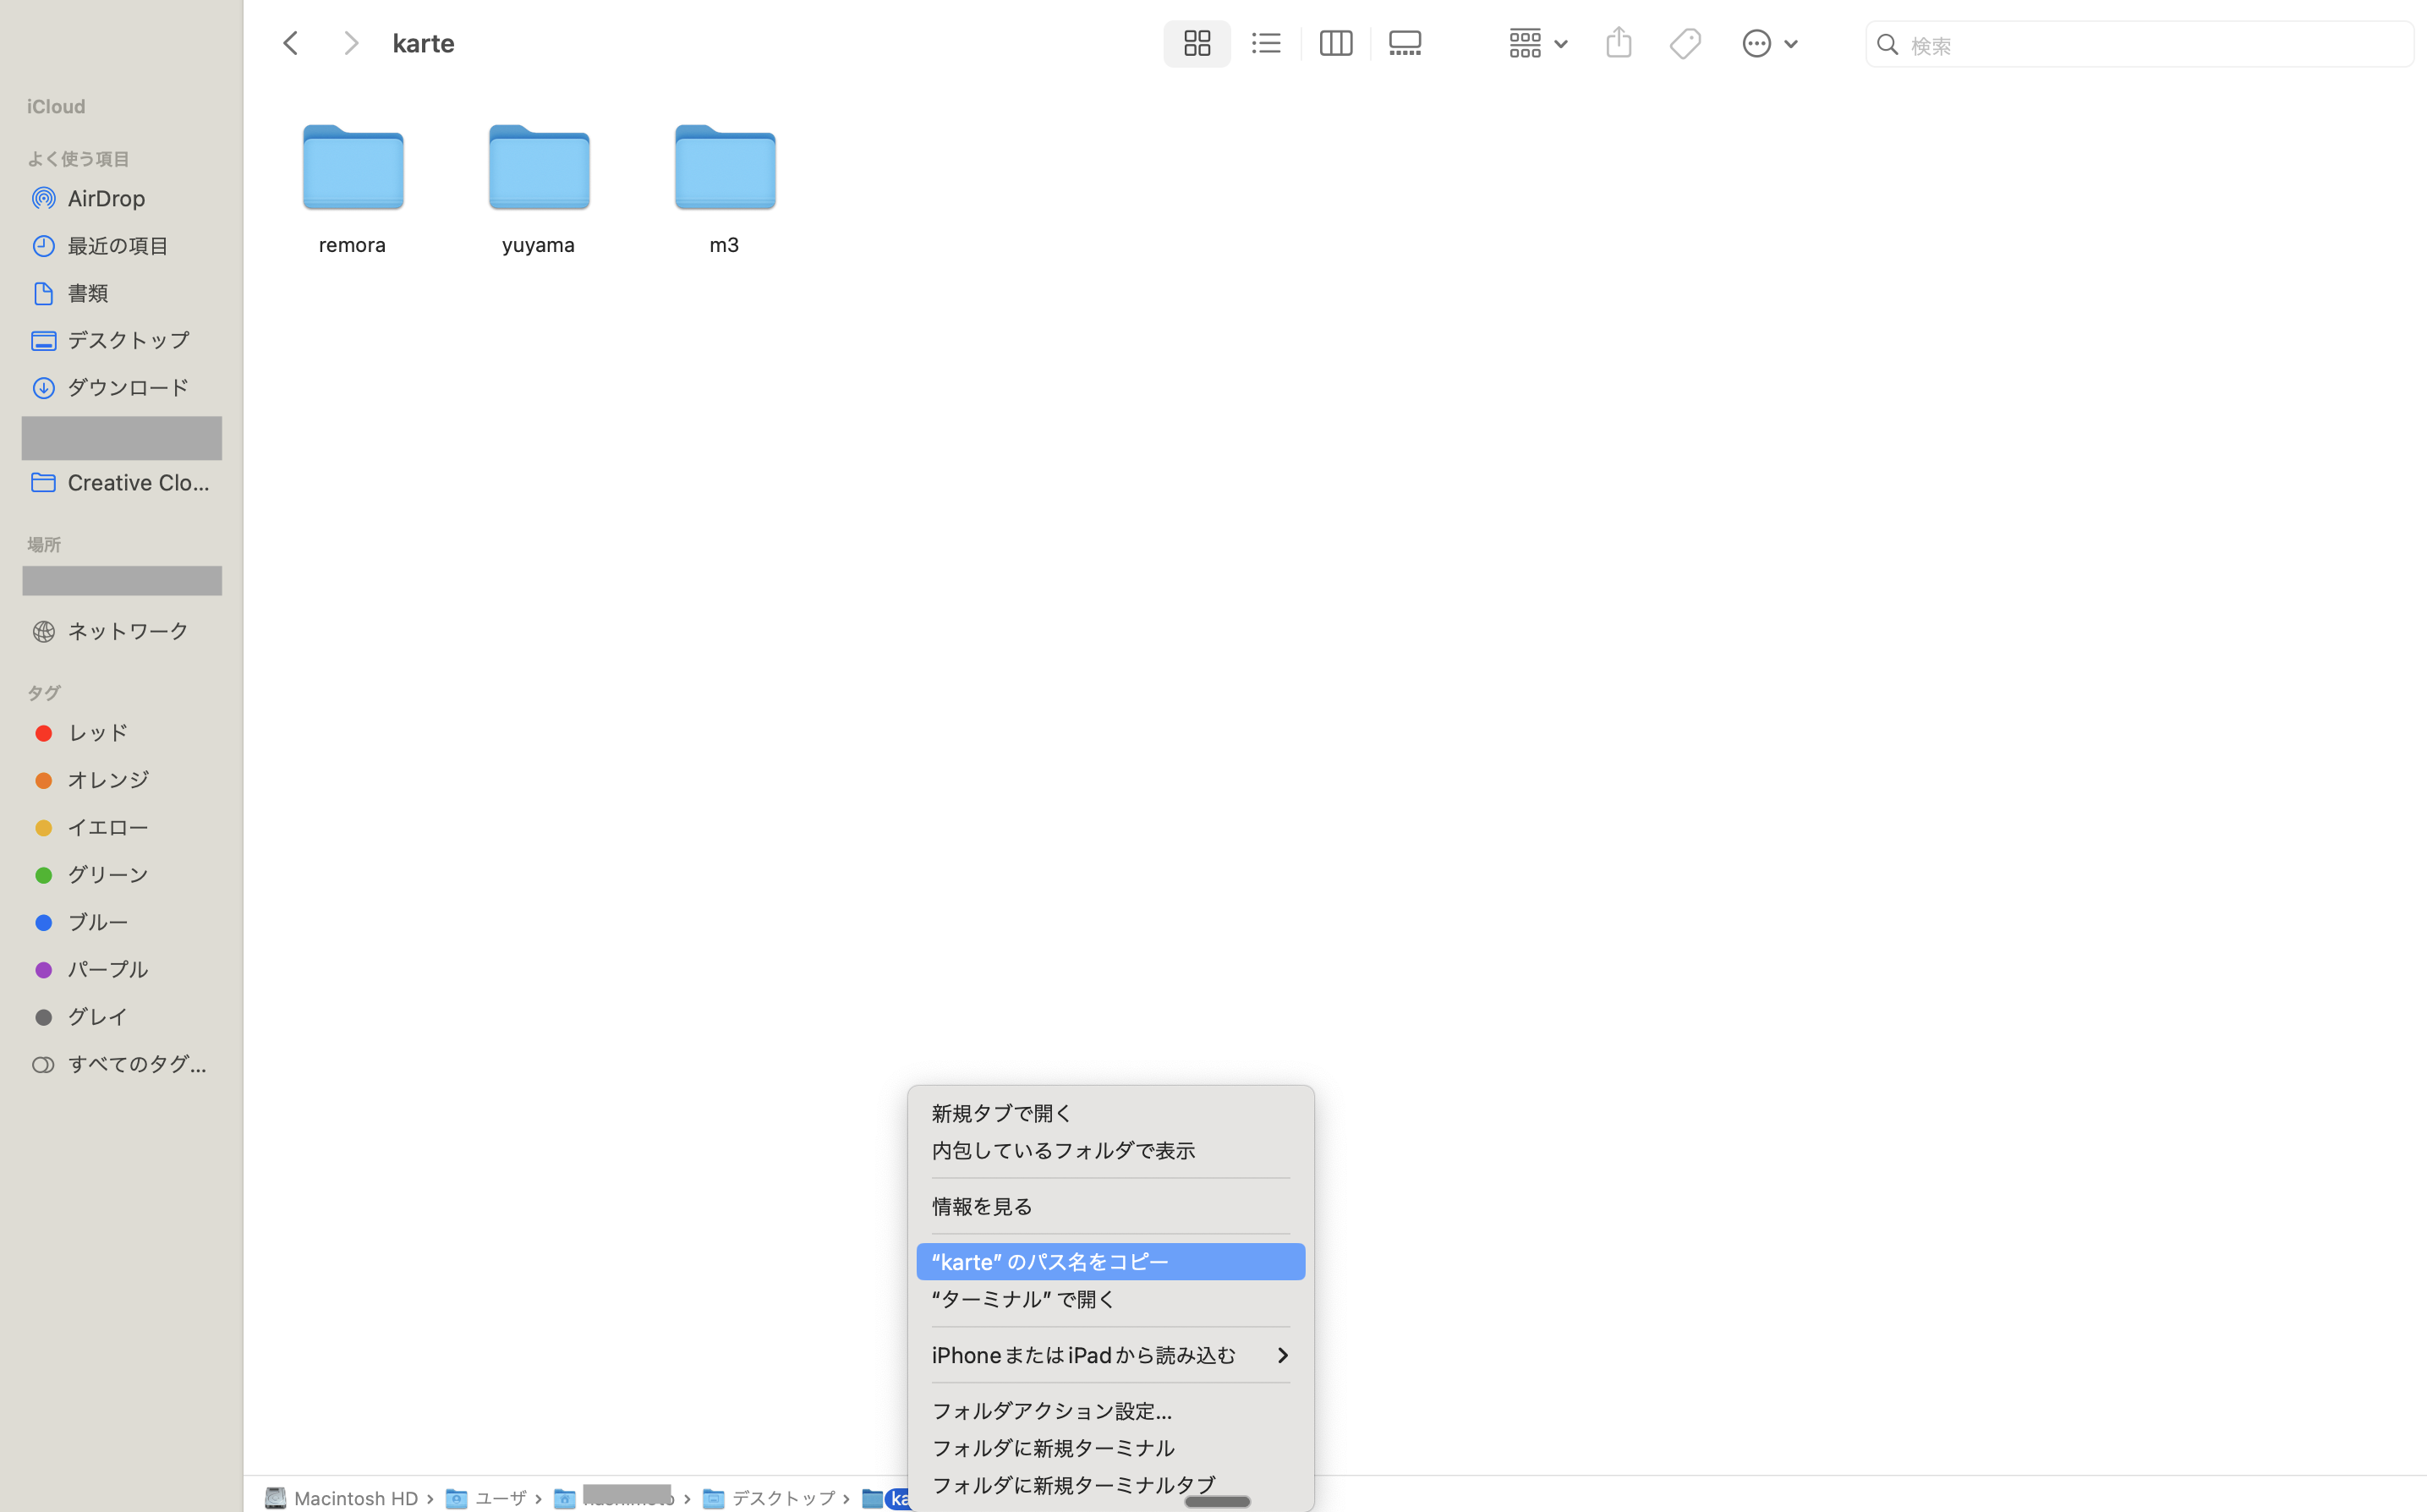Image resolution: width=2427 pixels, height=1512 pixels.
Task: Select the レッド color tag
Action: (x=97, y=733)
